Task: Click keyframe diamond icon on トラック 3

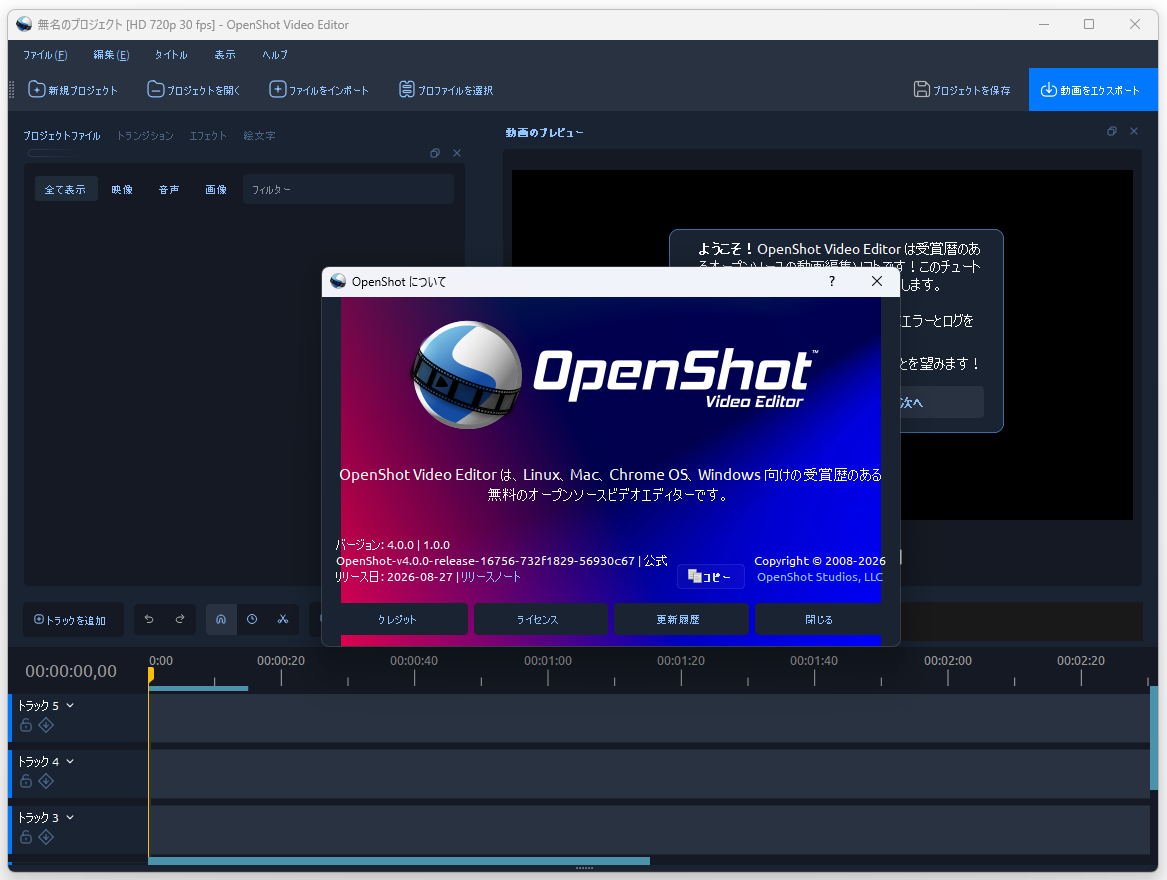Action: pos(46,837)
